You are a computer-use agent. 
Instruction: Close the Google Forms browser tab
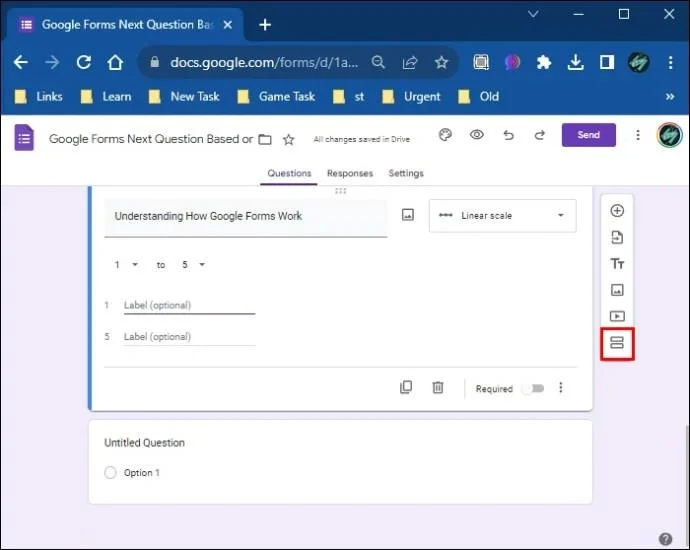tap(228, 25)
